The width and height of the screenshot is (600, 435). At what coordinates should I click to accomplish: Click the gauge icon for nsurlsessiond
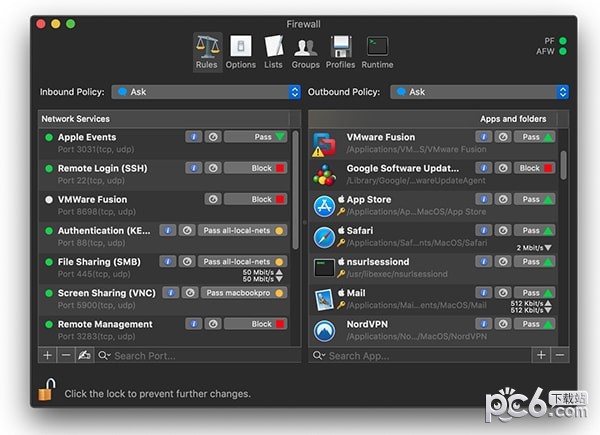(x=503, y=262)
